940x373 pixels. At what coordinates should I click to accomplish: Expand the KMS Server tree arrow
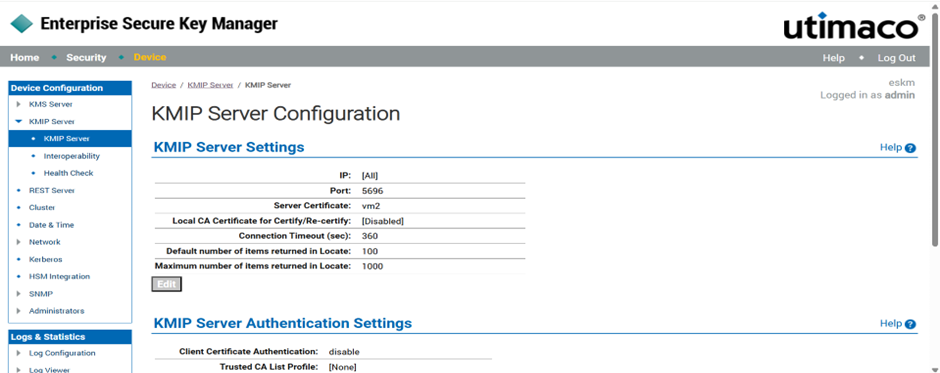point(19,104)
